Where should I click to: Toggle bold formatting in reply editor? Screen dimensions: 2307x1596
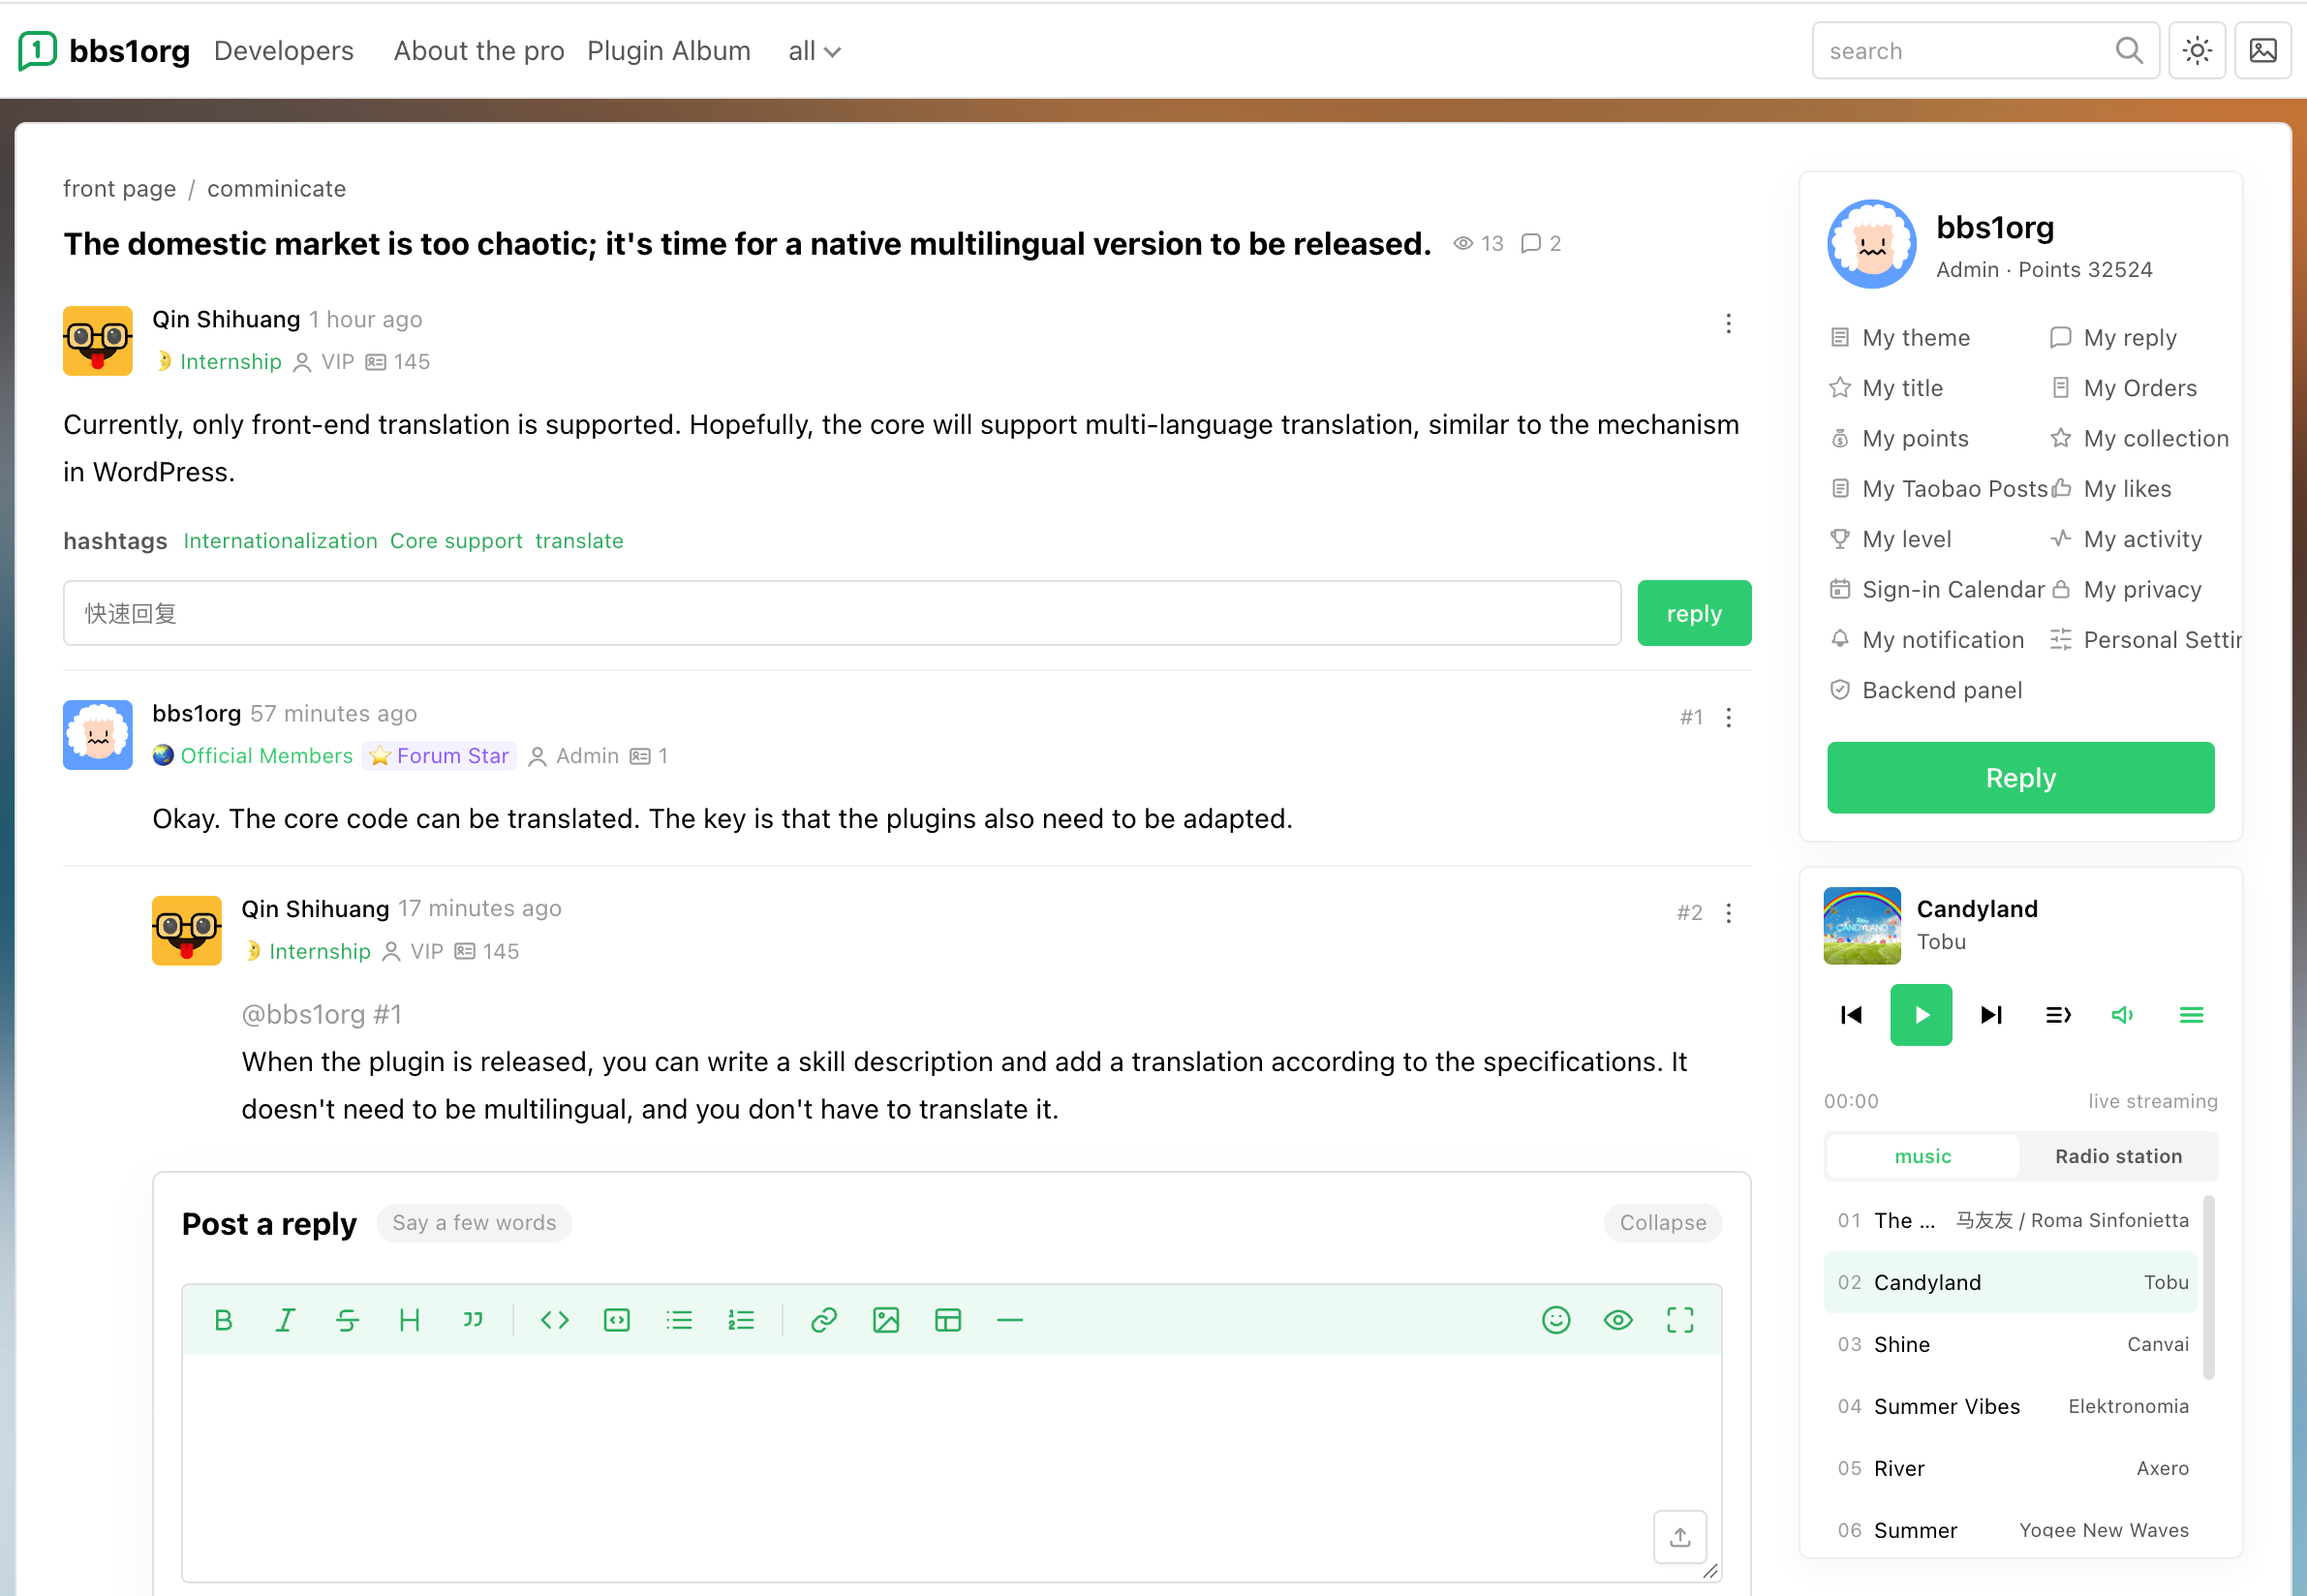[x=223, y=1320]
